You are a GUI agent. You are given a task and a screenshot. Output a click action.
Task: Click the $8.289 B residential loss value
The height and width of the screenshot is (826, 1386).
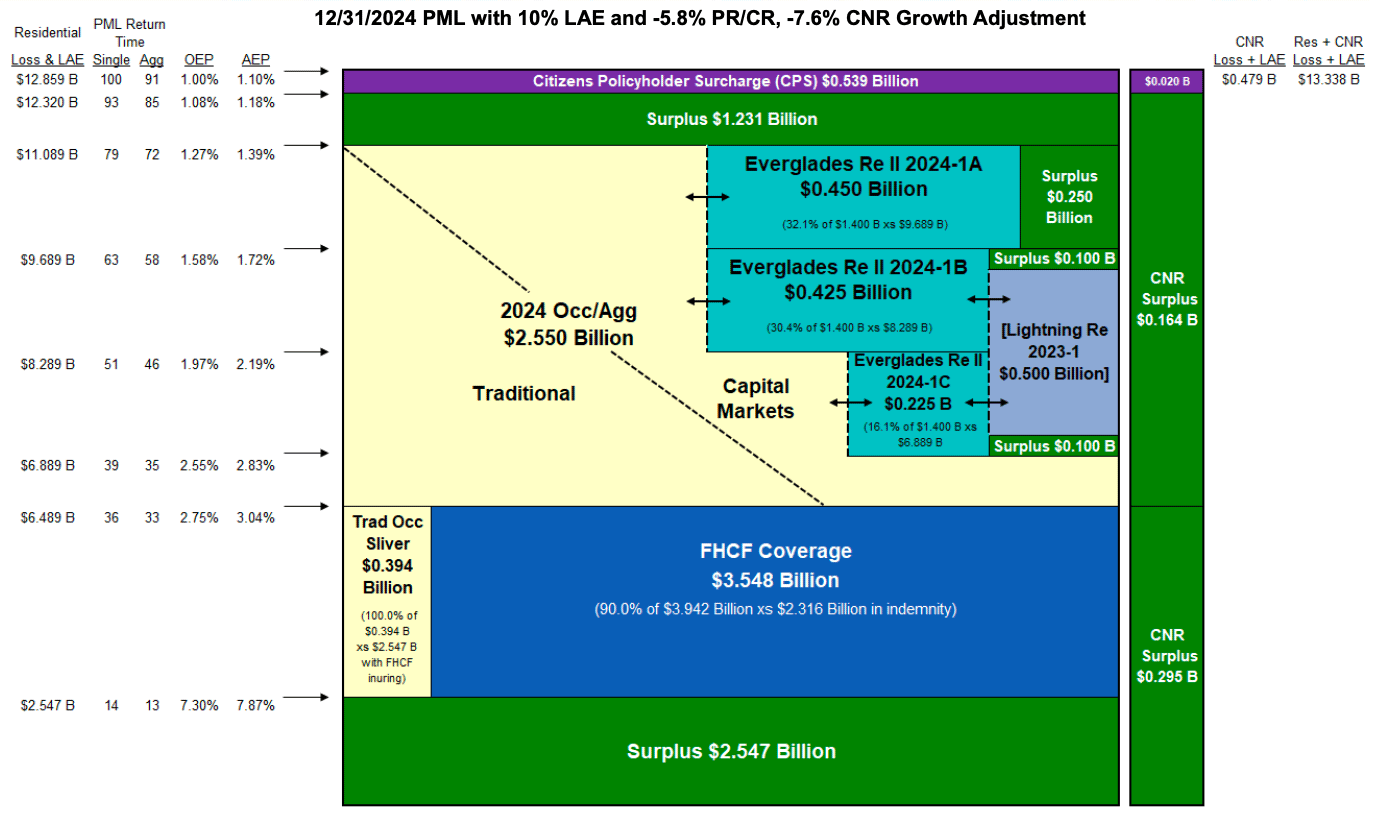47,364
